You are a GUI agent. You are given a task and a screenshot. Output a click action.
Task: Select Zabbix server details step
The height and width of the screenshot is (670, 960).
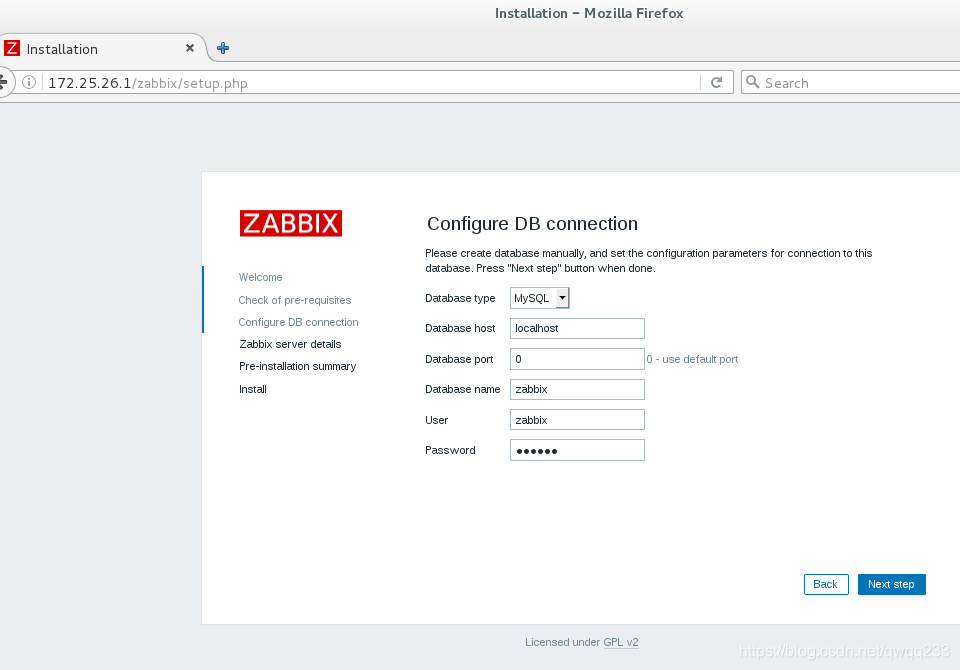[290, 344]
